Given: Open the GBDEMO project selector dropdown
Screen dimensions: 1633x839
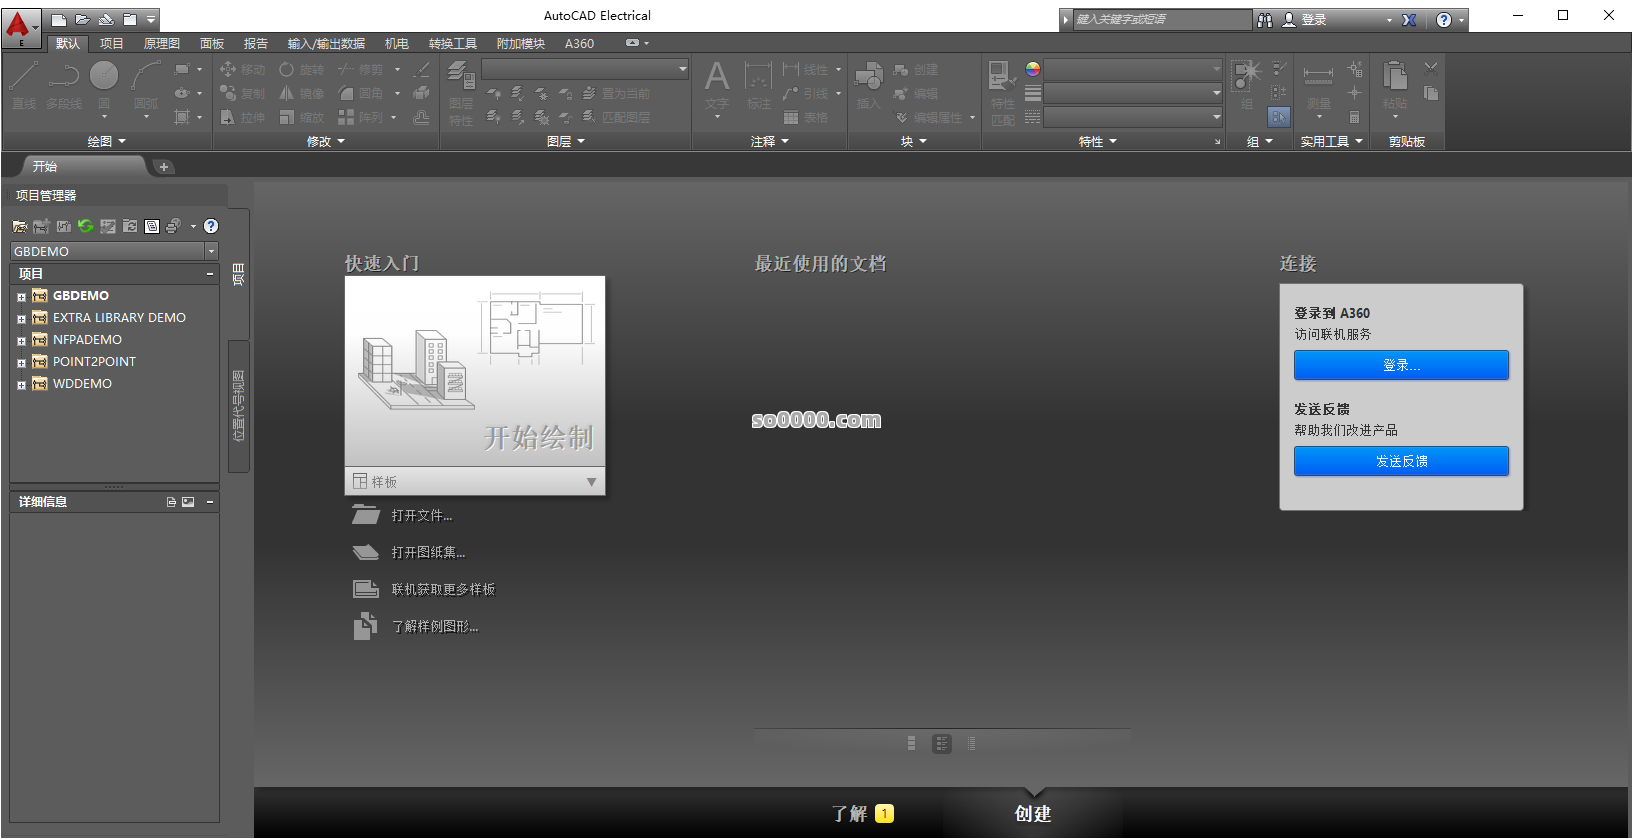Looking at the screenshot, I should [x=211, y=251].
